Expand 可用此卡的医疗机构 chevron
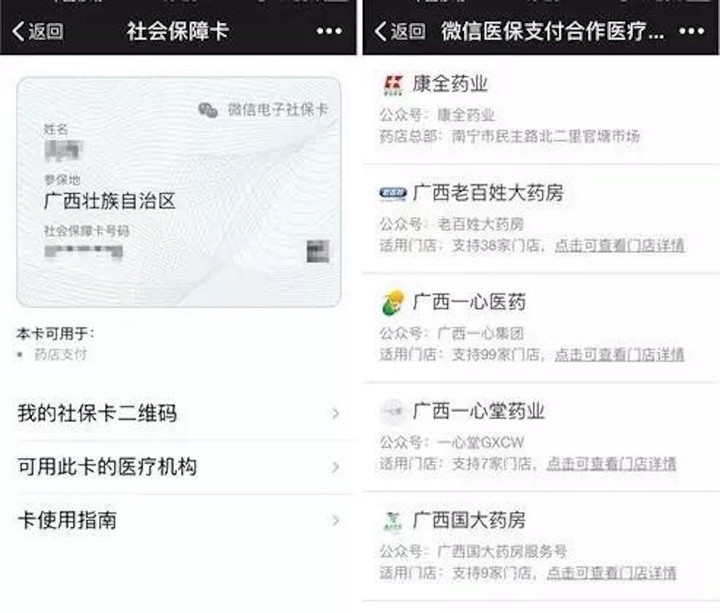This screenshot has height=613, width=720. pos(336,467)
